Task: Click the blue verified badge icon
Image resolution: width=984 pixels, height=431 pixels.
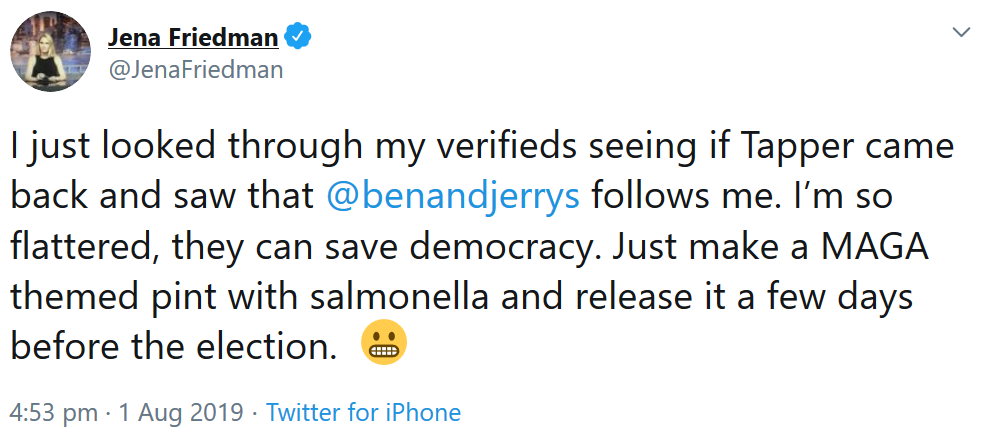Action: [x=299, y=38]
